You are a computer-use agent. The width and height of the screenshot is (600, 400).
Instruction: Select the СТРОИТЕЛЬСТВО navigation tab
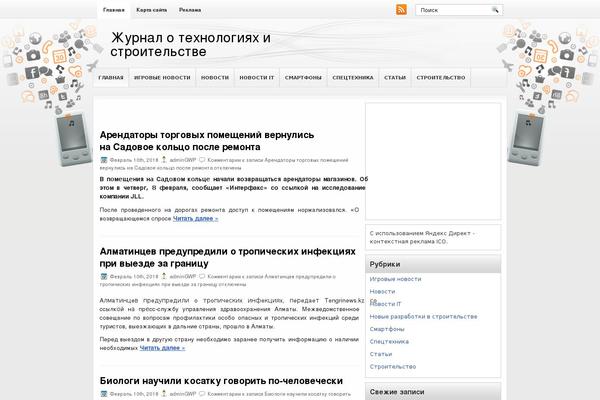coord(441,78)
